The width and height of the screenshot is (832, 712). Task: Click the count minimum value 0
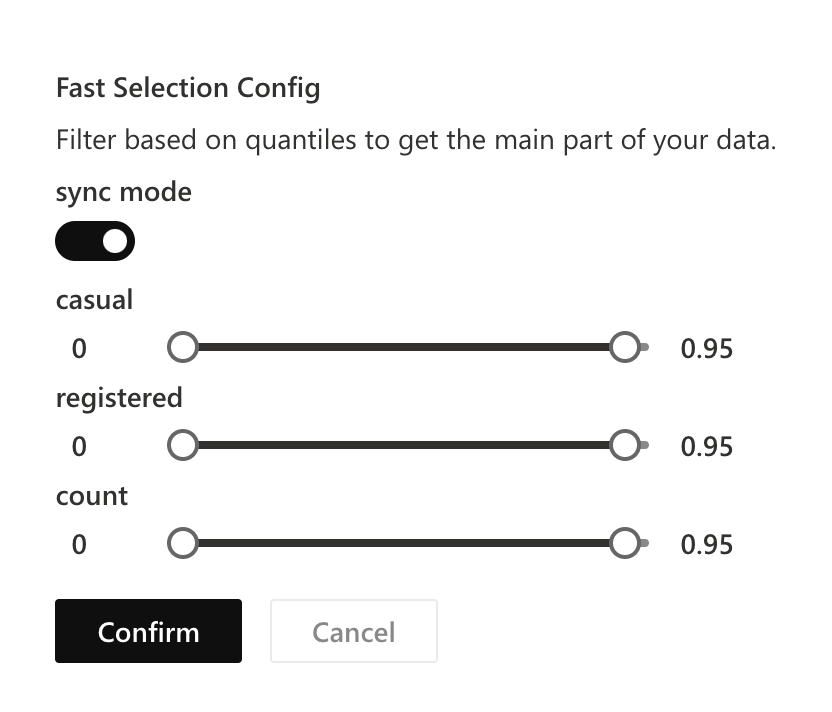point(79,544)
